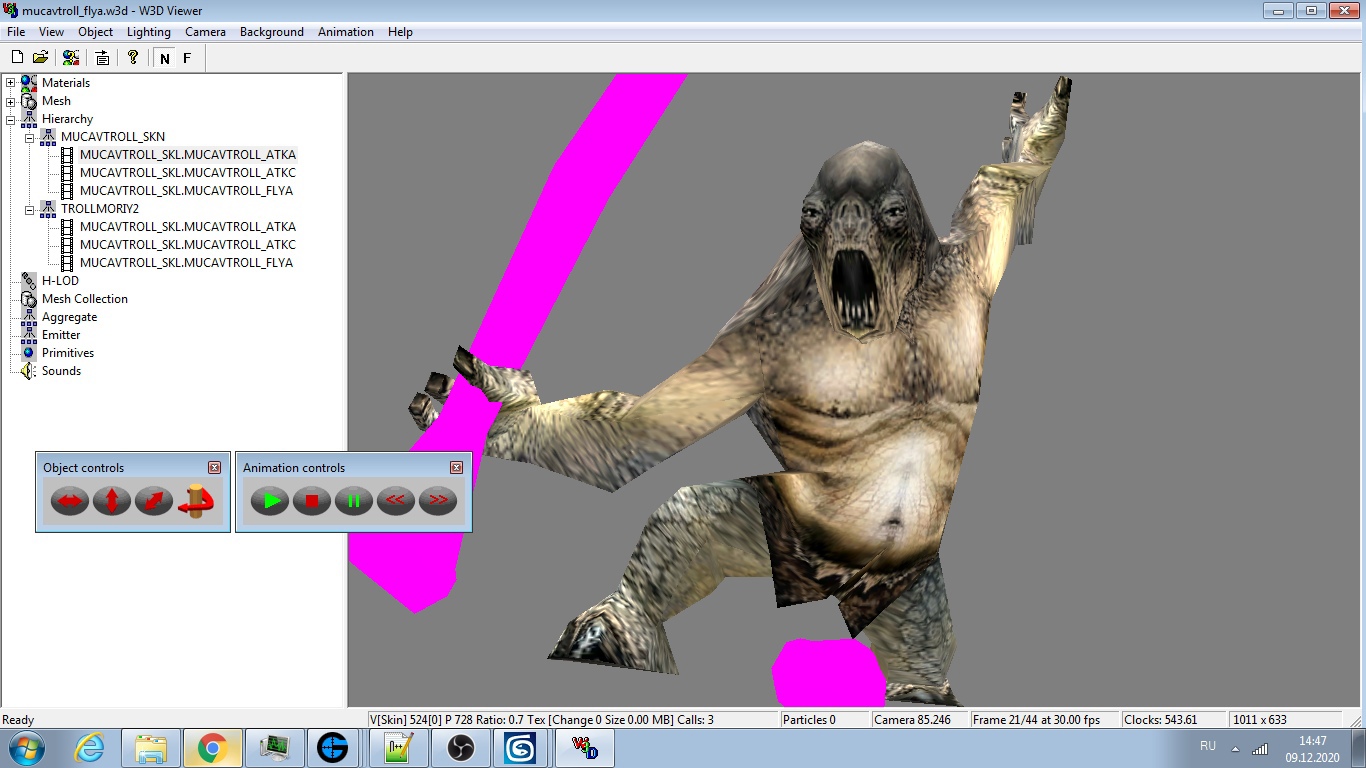Click the rotating cylinder object control icon
The height and width of the screenshot is (768, 1366).
[x=196, y=500]
